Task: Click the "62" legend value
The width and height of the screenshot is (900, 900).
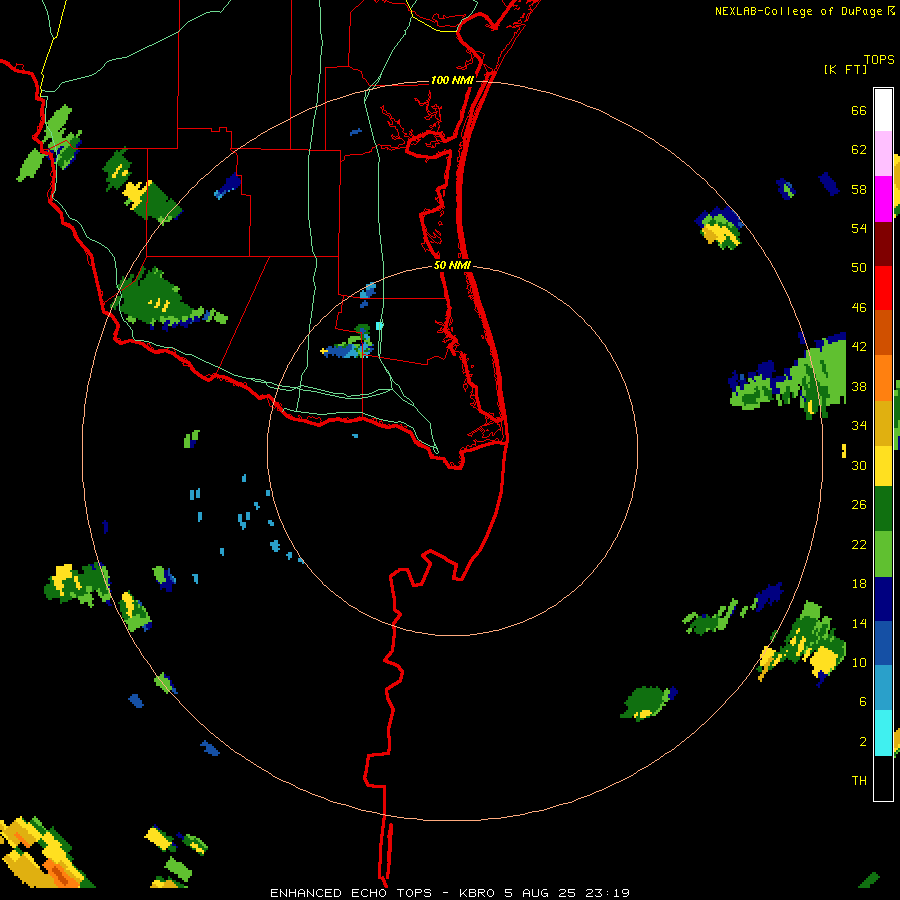Action: 859,150
